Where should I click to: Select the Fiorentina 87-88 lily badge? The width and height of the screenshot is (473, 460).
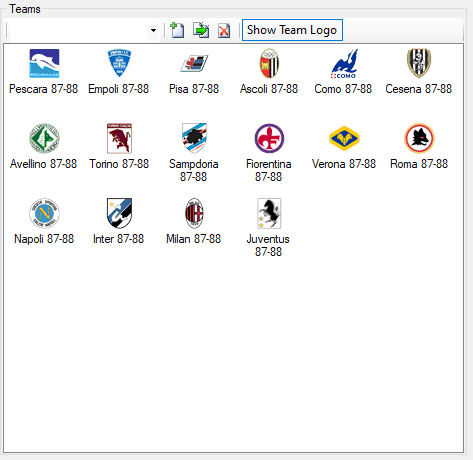click(269, 138)
